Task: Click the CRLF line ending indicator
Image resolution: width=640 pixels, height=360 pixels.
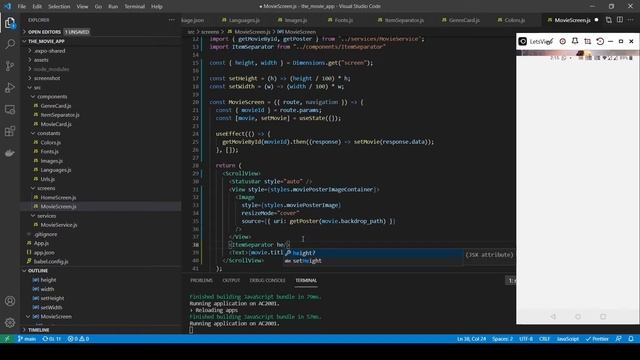Action: tap(544, 339)
